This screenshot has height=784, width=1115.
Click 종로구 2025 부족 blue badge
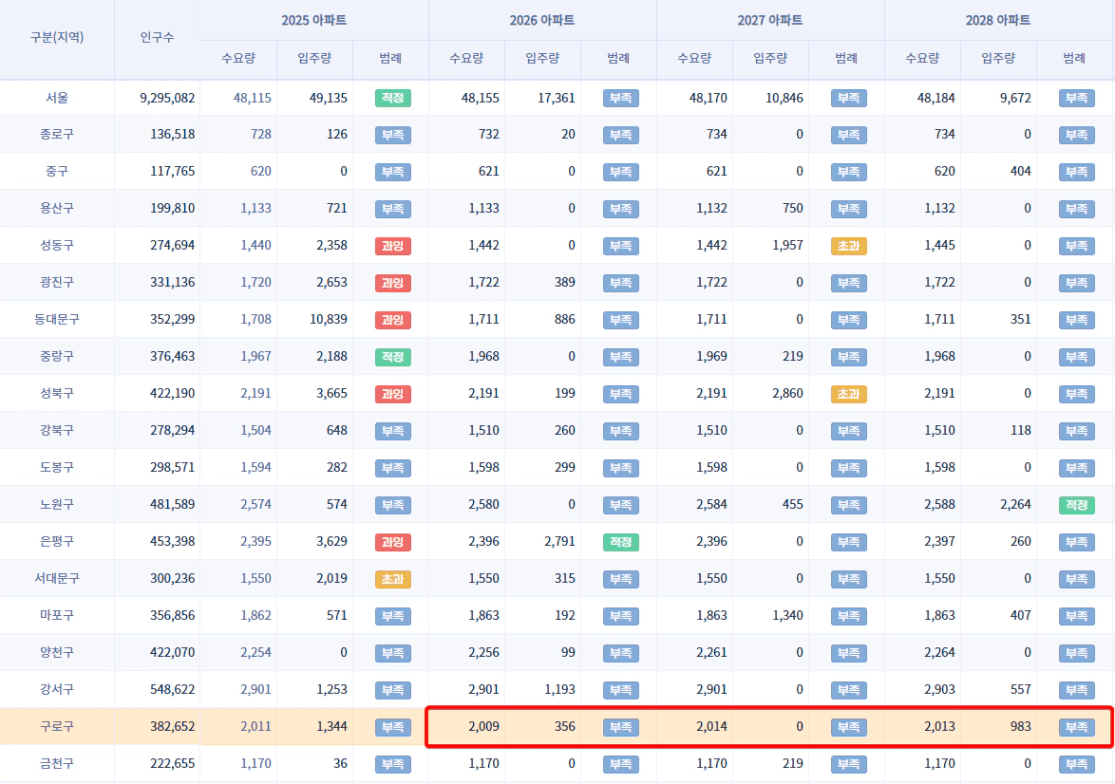point(393,135)
